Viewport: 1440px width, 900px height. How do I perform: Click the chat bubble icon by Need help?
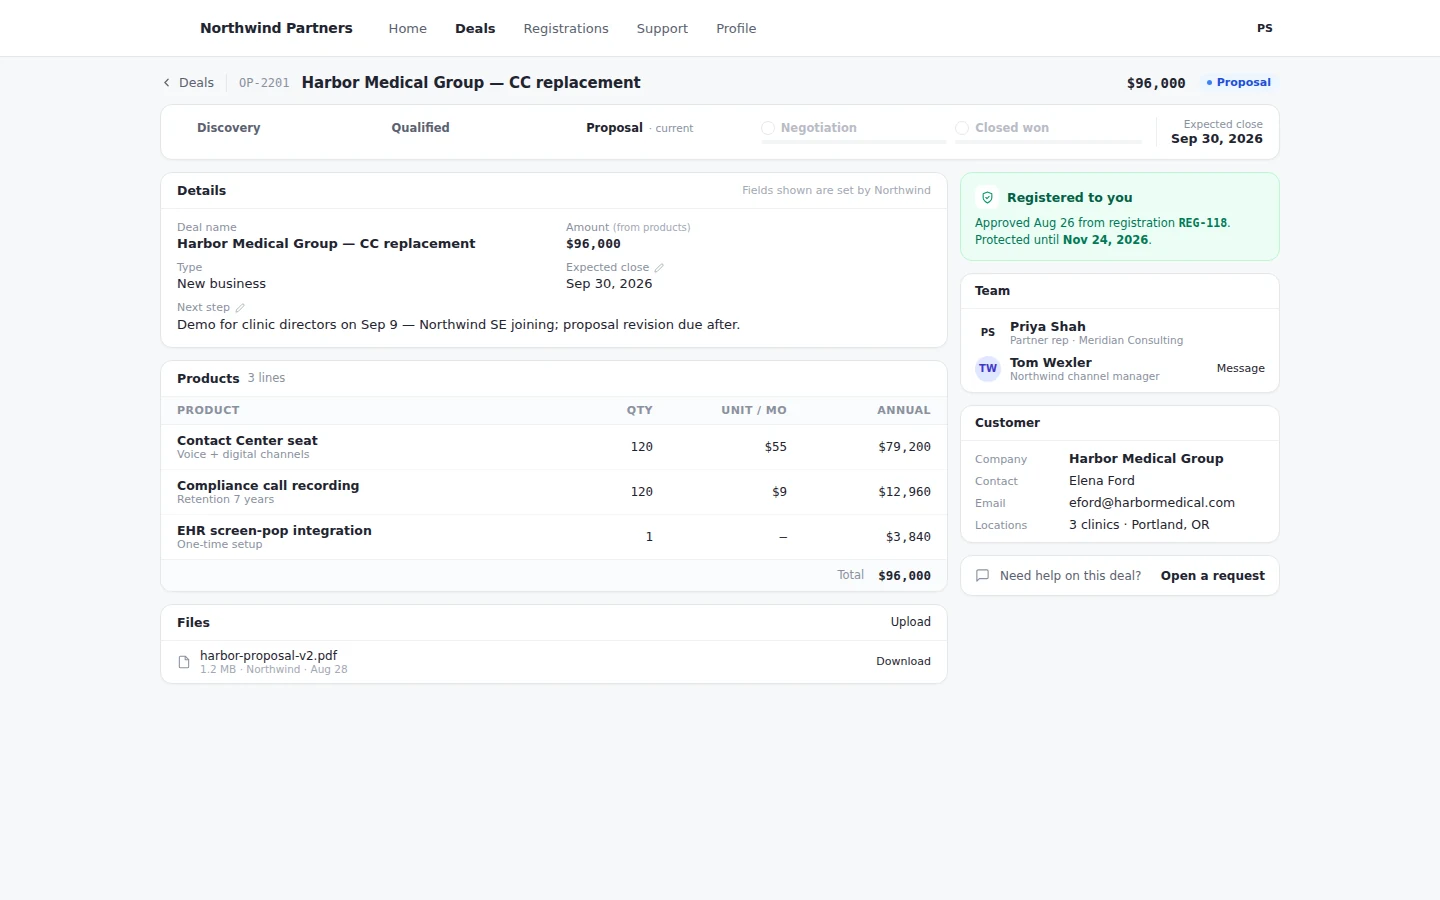pos(983,576)
